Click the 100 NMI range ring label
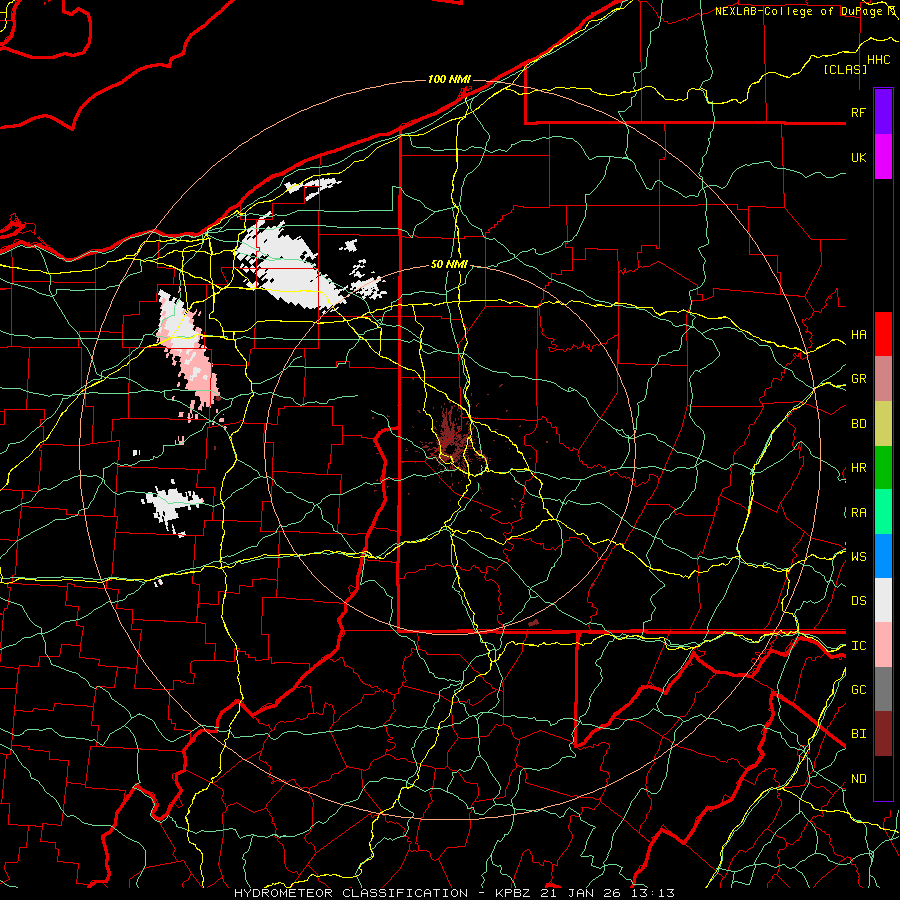900x900 pixels. [449, 79]
